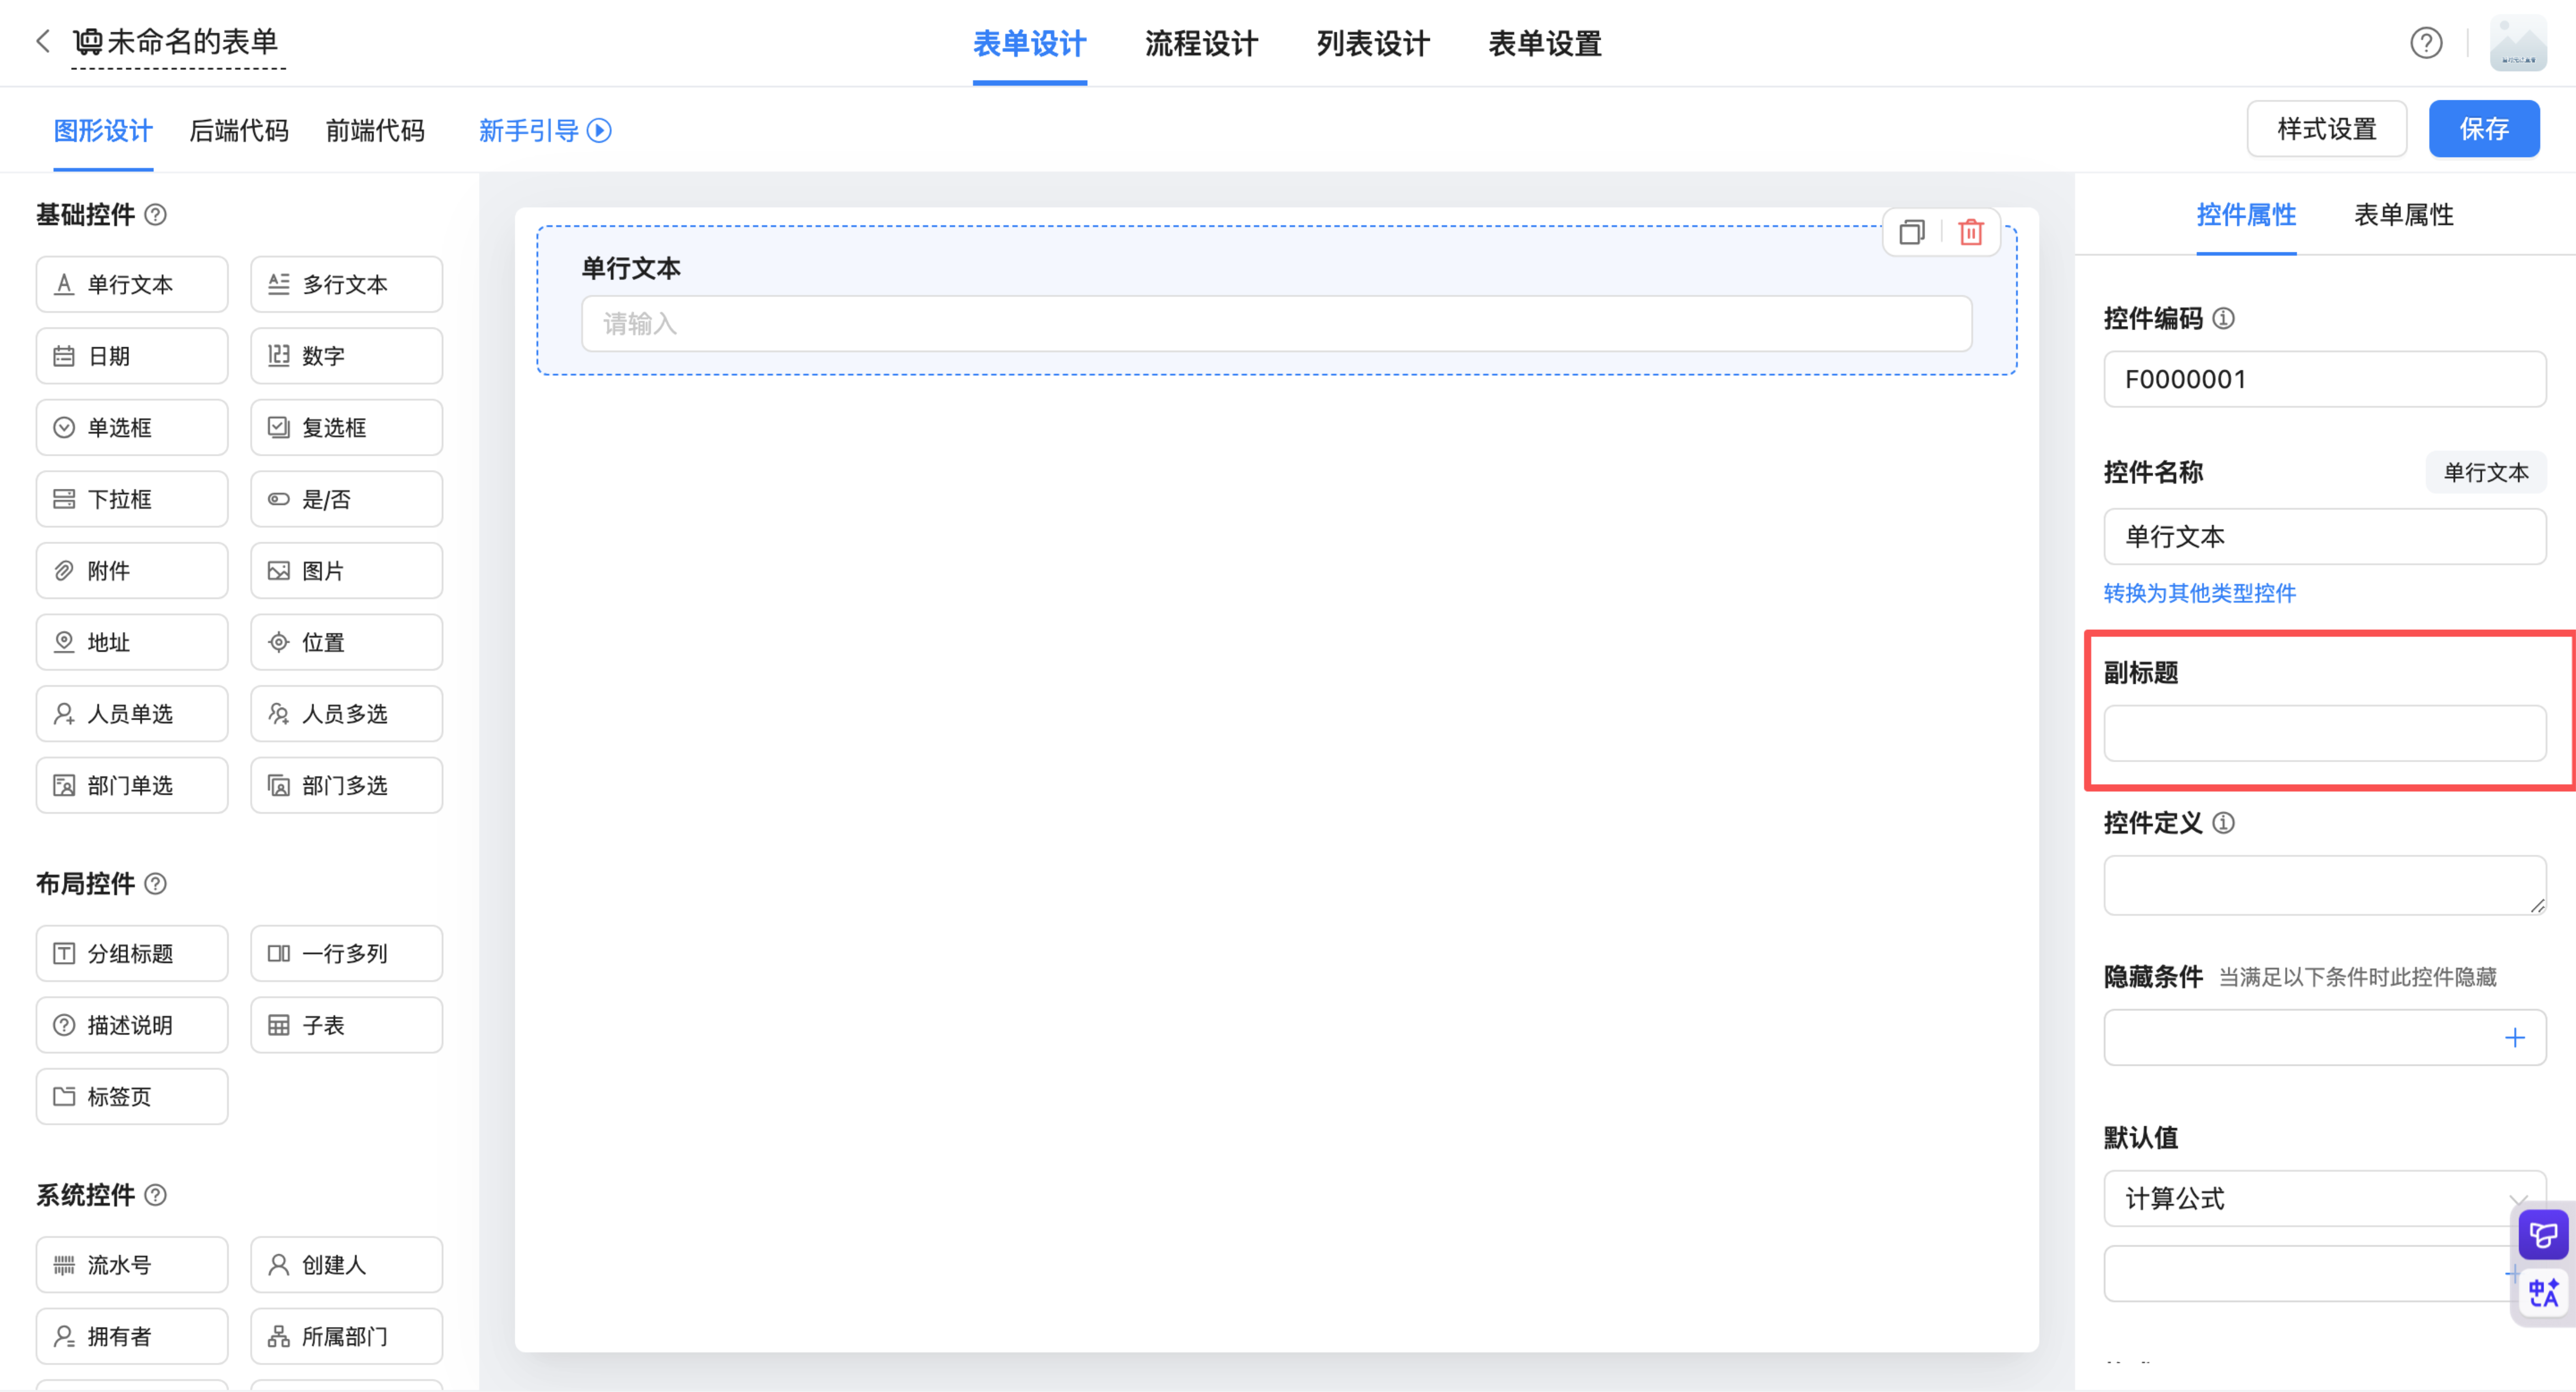2576x1392 pixels.
Task: Open the purple chat assistant icon
Action: (2543, 1235)
